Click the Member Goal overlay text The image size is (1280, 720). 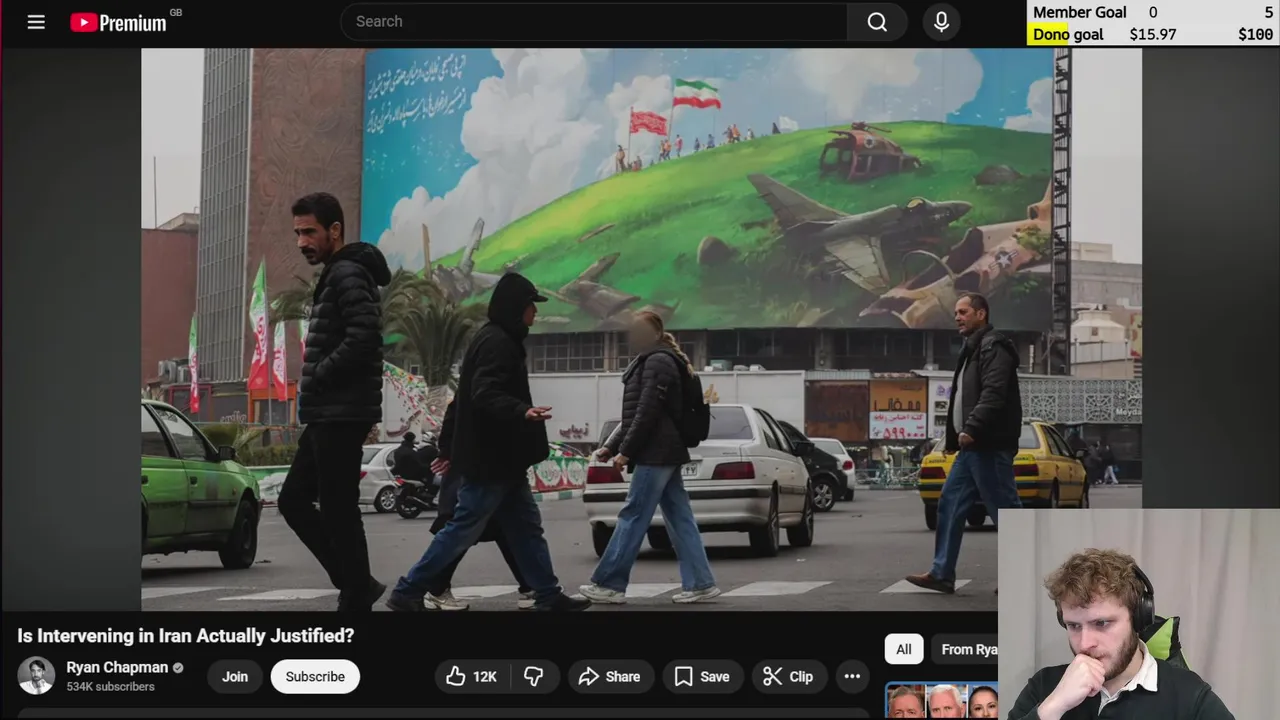click(x=1080, y=12)
